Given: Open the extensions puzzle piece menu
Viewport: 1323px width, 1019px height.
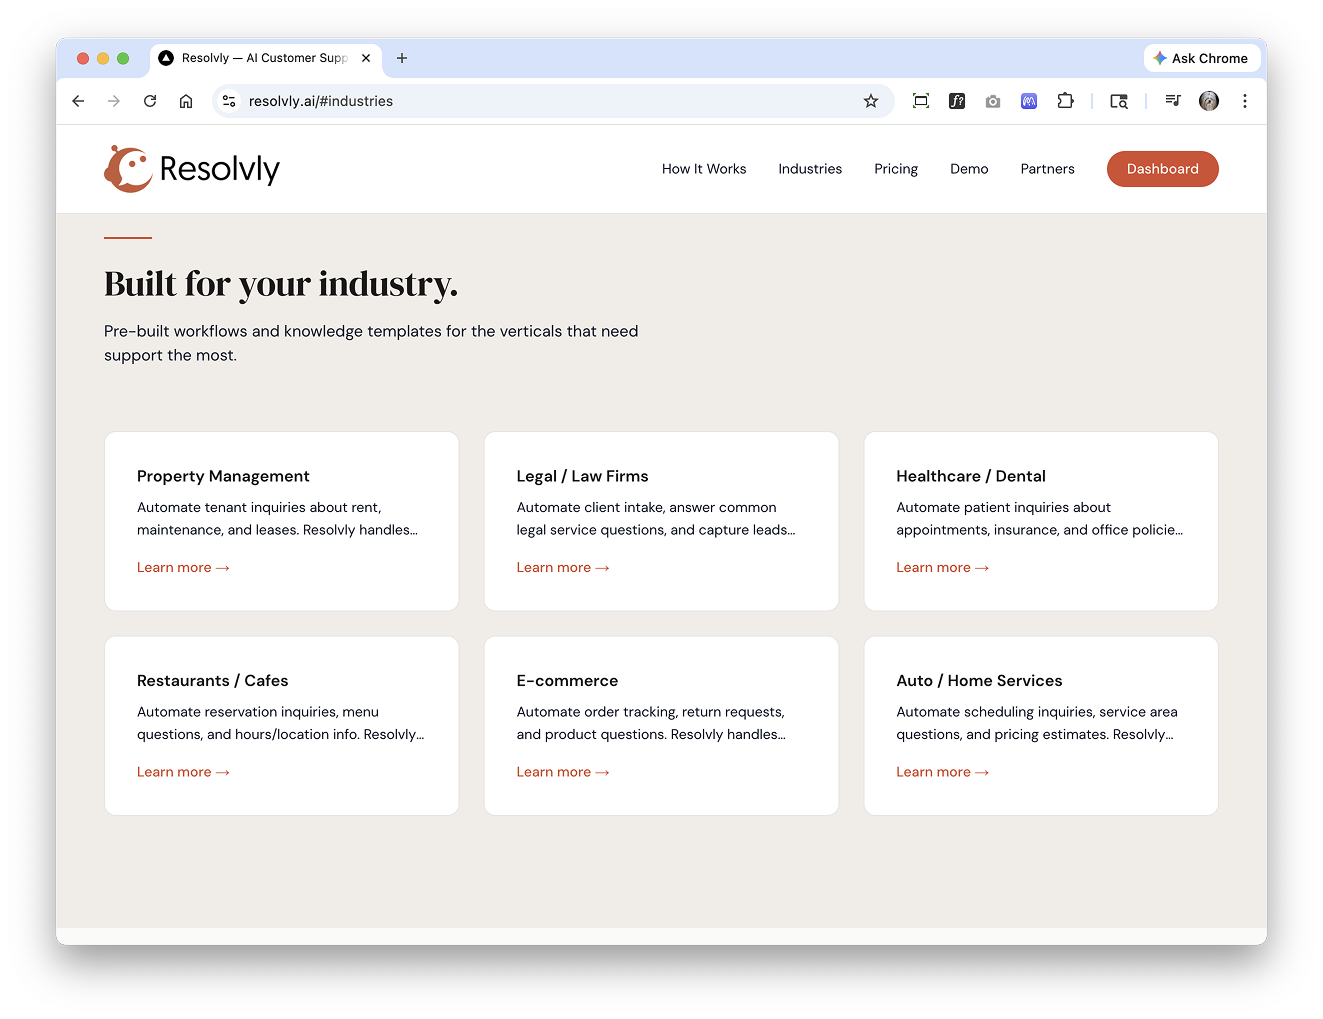Looking at the screenshot, I should tap(1065, 101).
